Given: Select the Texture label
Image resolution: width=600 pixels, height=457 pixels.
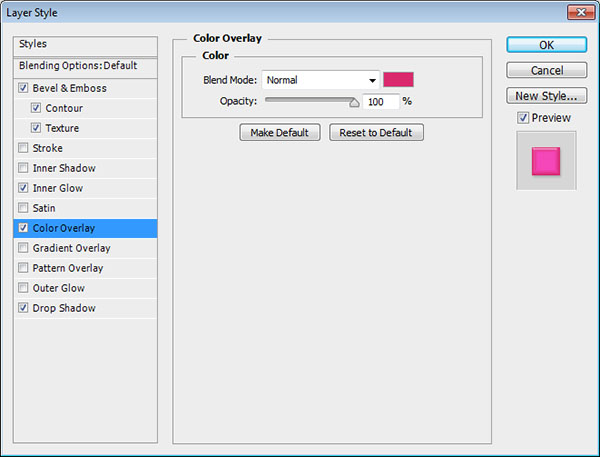Looking at the screenshot, I should point(62,128).
